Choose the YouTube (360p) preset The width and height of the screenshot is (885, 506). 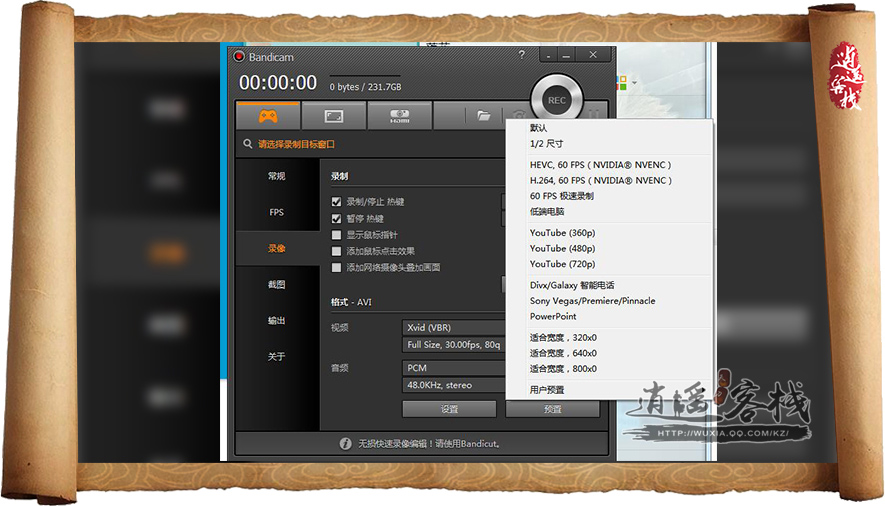pyautogui.click(x=610, y=232)
